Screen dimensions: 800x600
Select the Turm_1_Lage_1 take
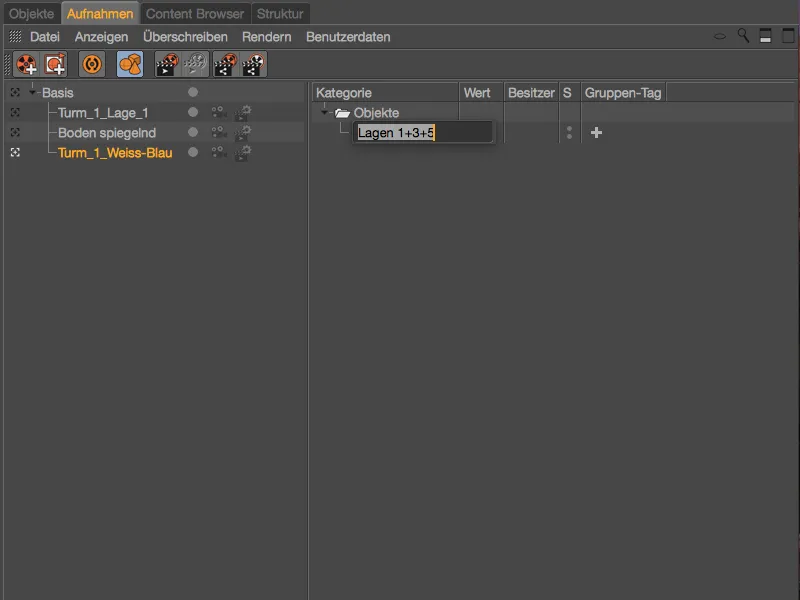pos(103,113)
